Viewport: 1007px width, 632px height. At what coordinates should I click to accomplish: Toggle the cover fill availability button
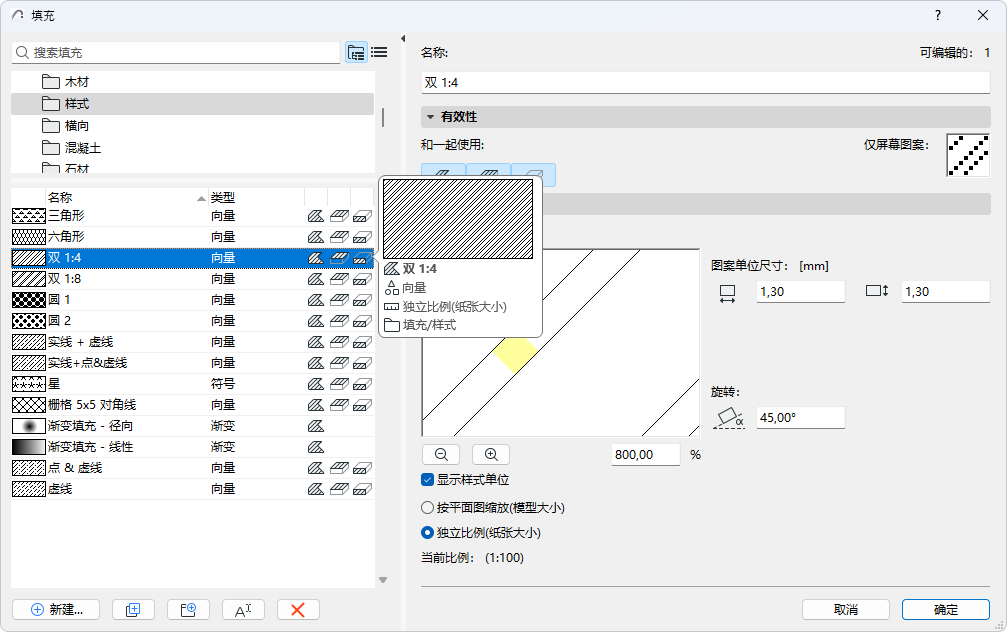pyautogui.click(x=488, y=174)
